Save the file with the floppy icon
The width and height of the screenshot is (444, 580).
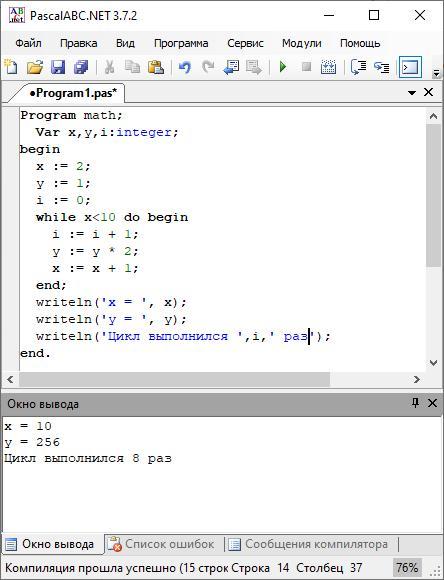pyautogui.click(x=58, y=67)
